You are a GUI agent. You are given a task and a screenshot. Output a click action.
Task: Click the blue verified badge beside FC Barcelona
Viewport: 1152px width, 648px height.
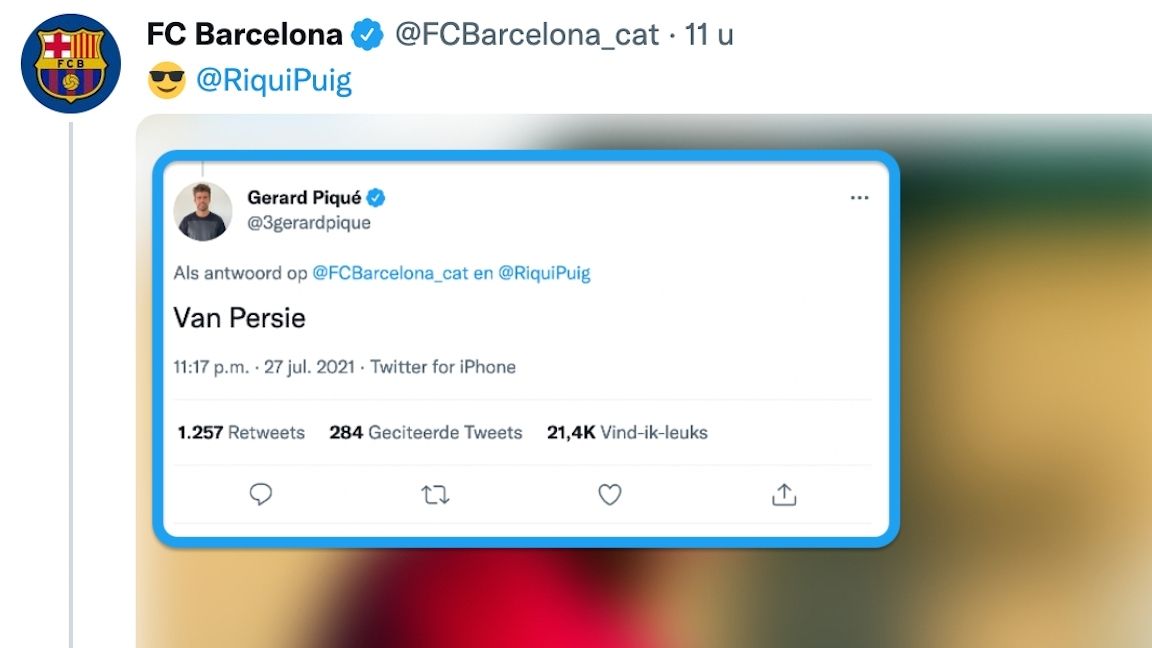367,36
